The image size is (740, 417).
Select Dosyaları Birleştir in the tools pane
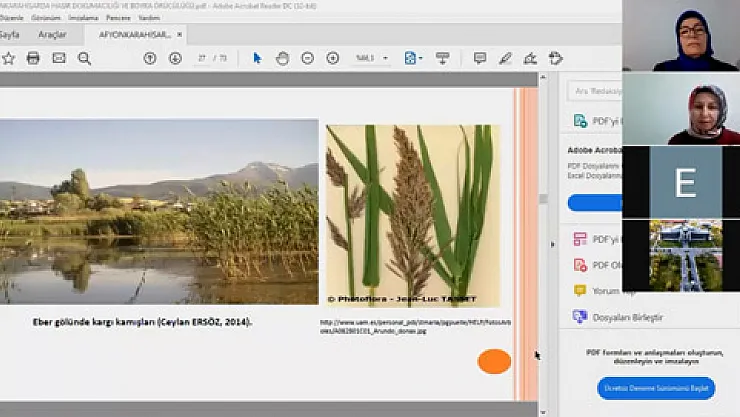coord(627,317)
